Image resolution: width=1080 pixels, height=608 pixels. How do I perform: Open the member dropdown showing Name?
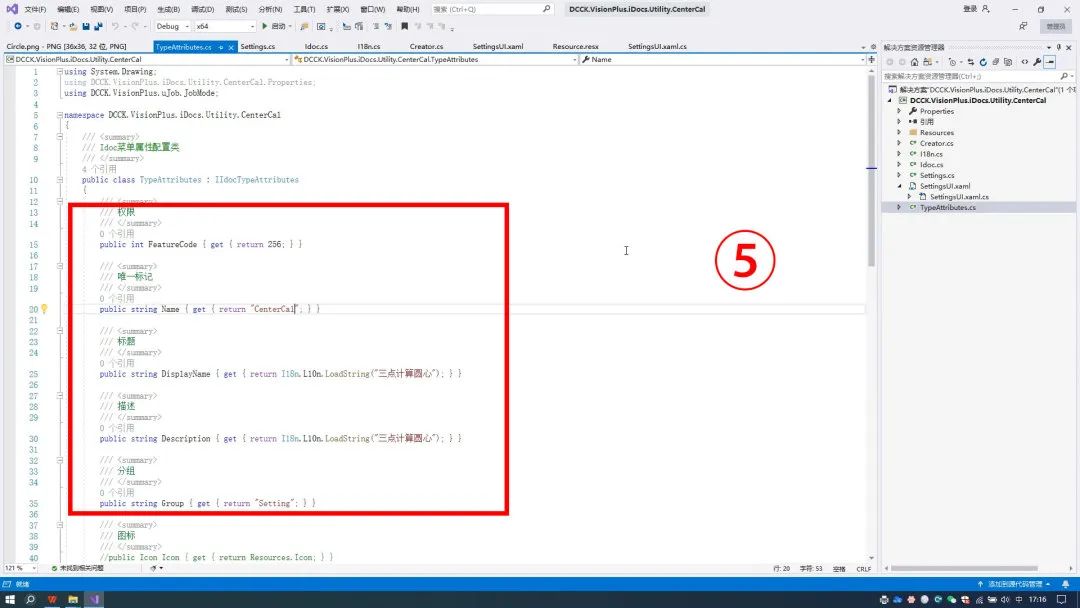point(723,59)
